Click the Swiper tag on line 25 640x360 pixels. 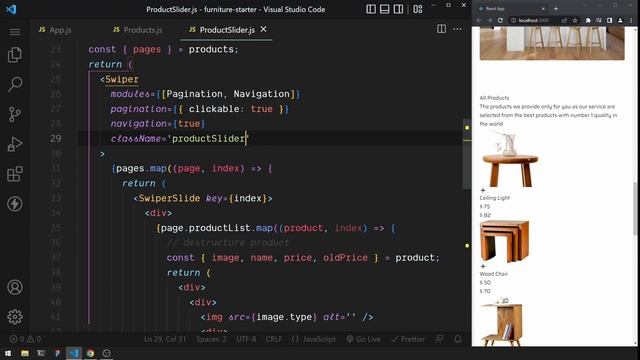(122, 79)
